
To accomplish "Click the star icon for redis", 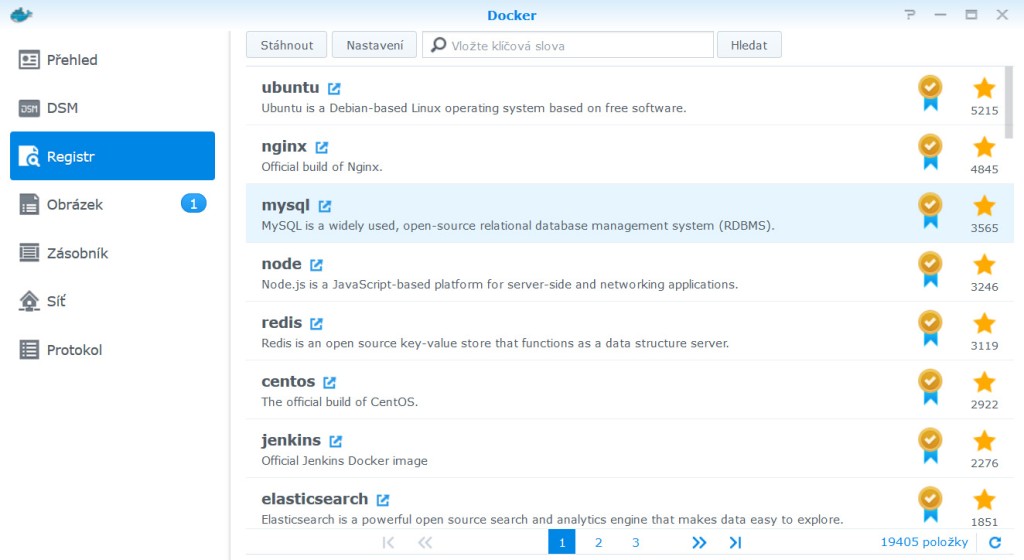I will click(x=984, y=323).
